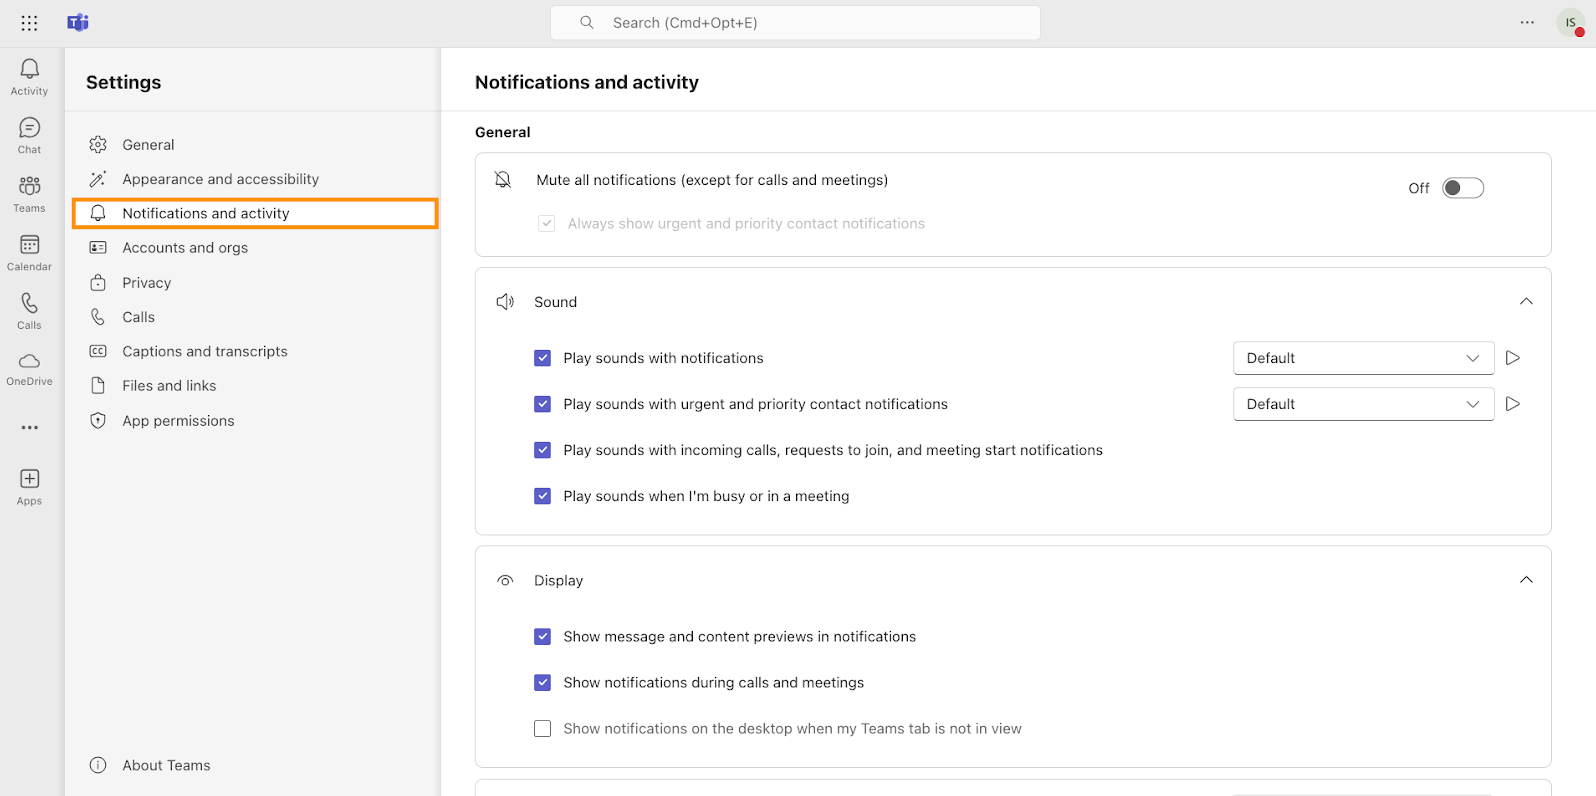1596x796 pixels.
Task: Open Apps store in the left rail
Action: (29, 487)
